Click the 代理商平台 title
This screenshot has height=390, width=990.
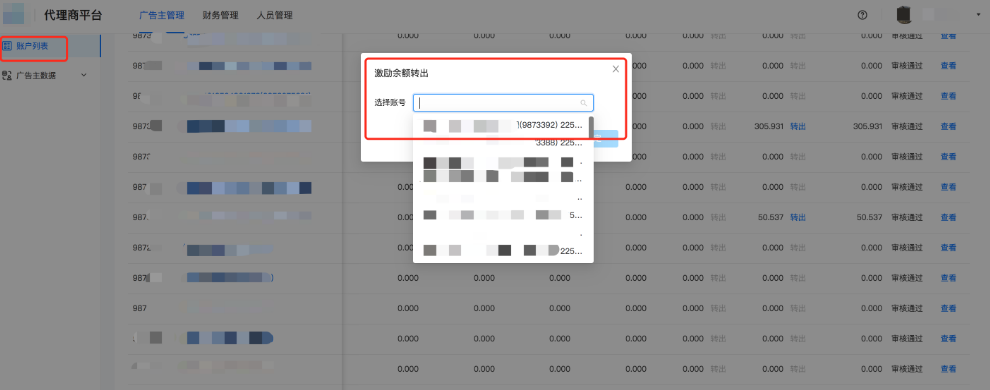click(x=73, y=15)
